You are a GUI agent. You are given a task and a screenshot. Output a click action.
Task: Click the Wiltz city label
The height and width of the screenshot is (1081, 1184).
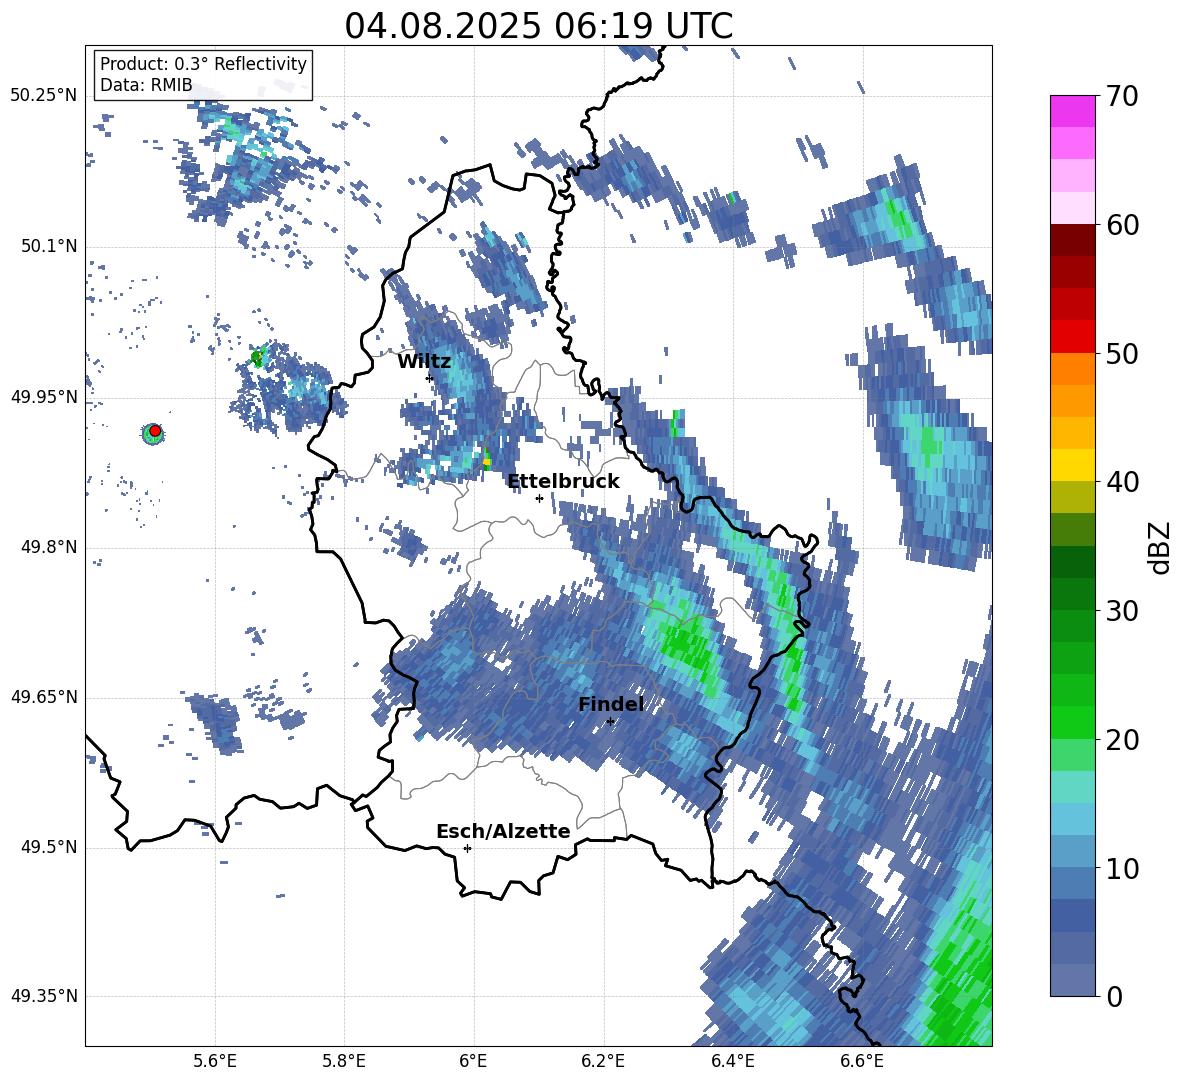424,362
